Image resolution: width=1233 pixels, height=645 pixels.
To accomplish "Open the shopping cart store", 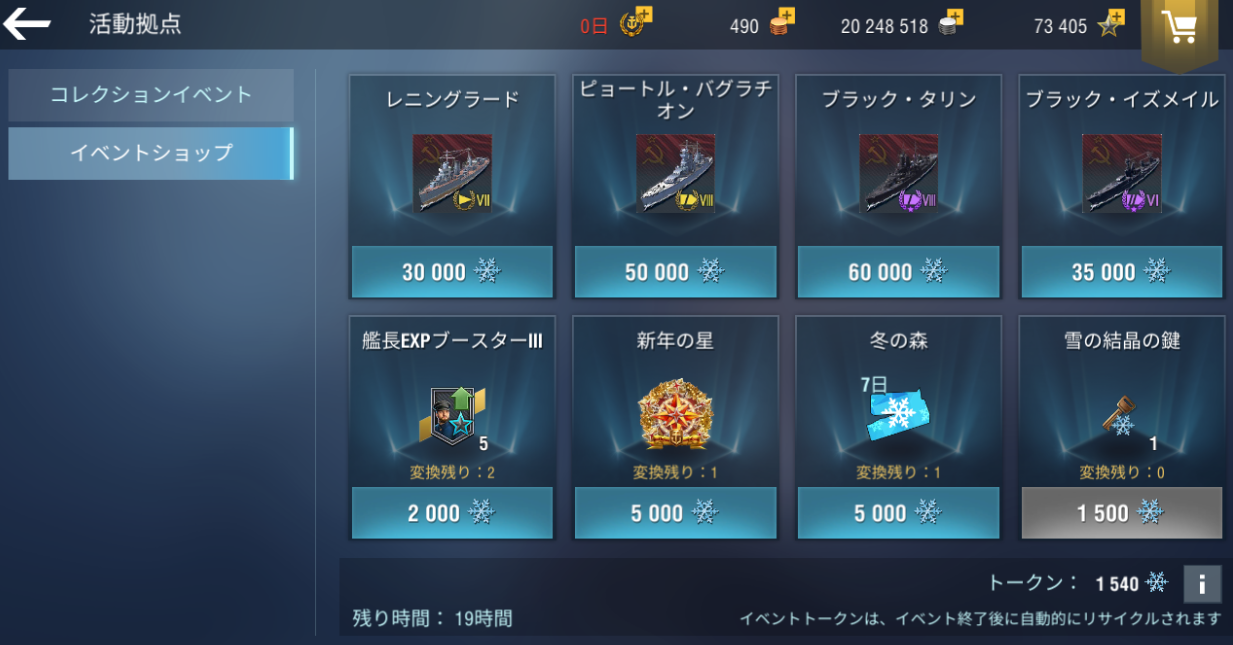I will click(x=1180, y=29).
